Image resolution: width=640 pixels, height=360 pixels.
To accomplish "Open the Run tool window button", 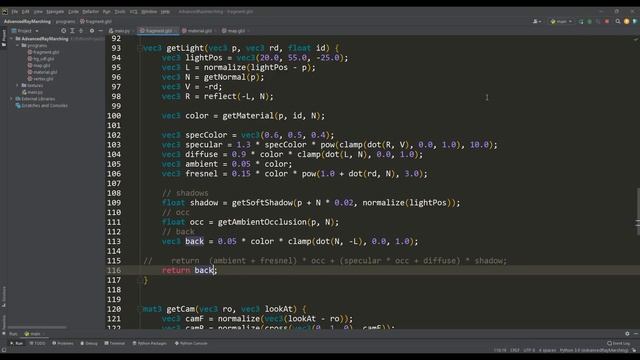I will point(17,344).
